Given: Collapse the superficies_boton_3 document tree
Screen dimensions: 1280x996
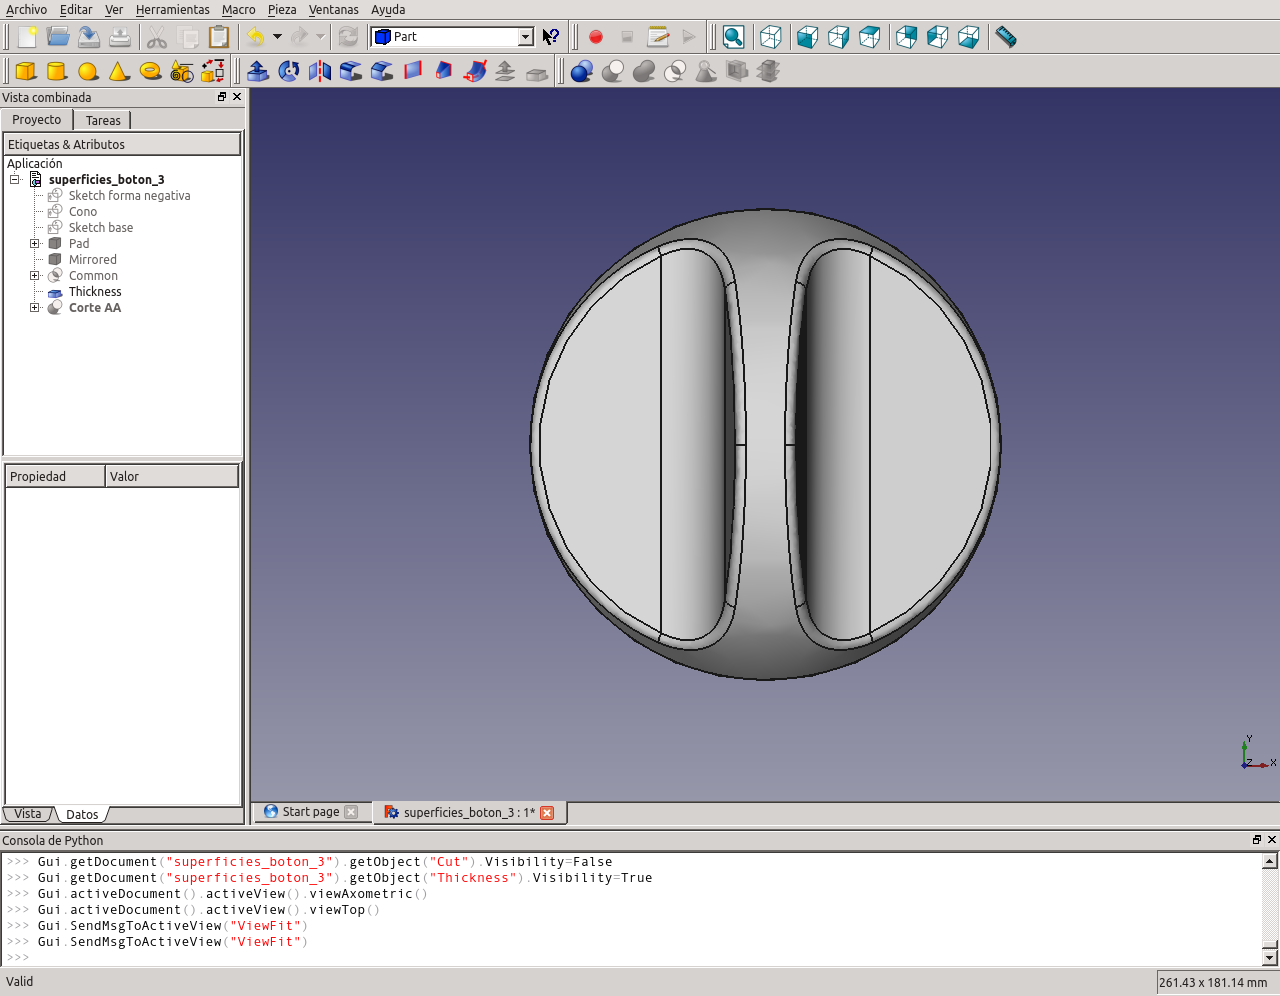Looking at the screenshot, I should click(15, 180).
